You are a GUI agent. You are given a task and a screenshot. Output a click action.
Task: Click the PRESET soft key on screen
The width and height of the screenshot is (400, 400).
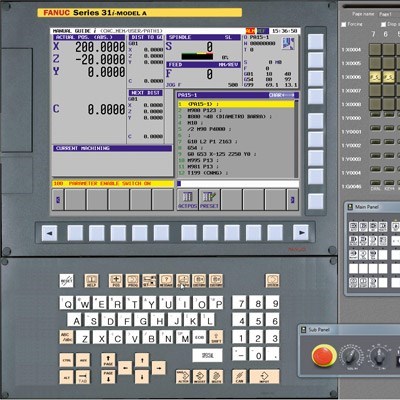point(209,200)
